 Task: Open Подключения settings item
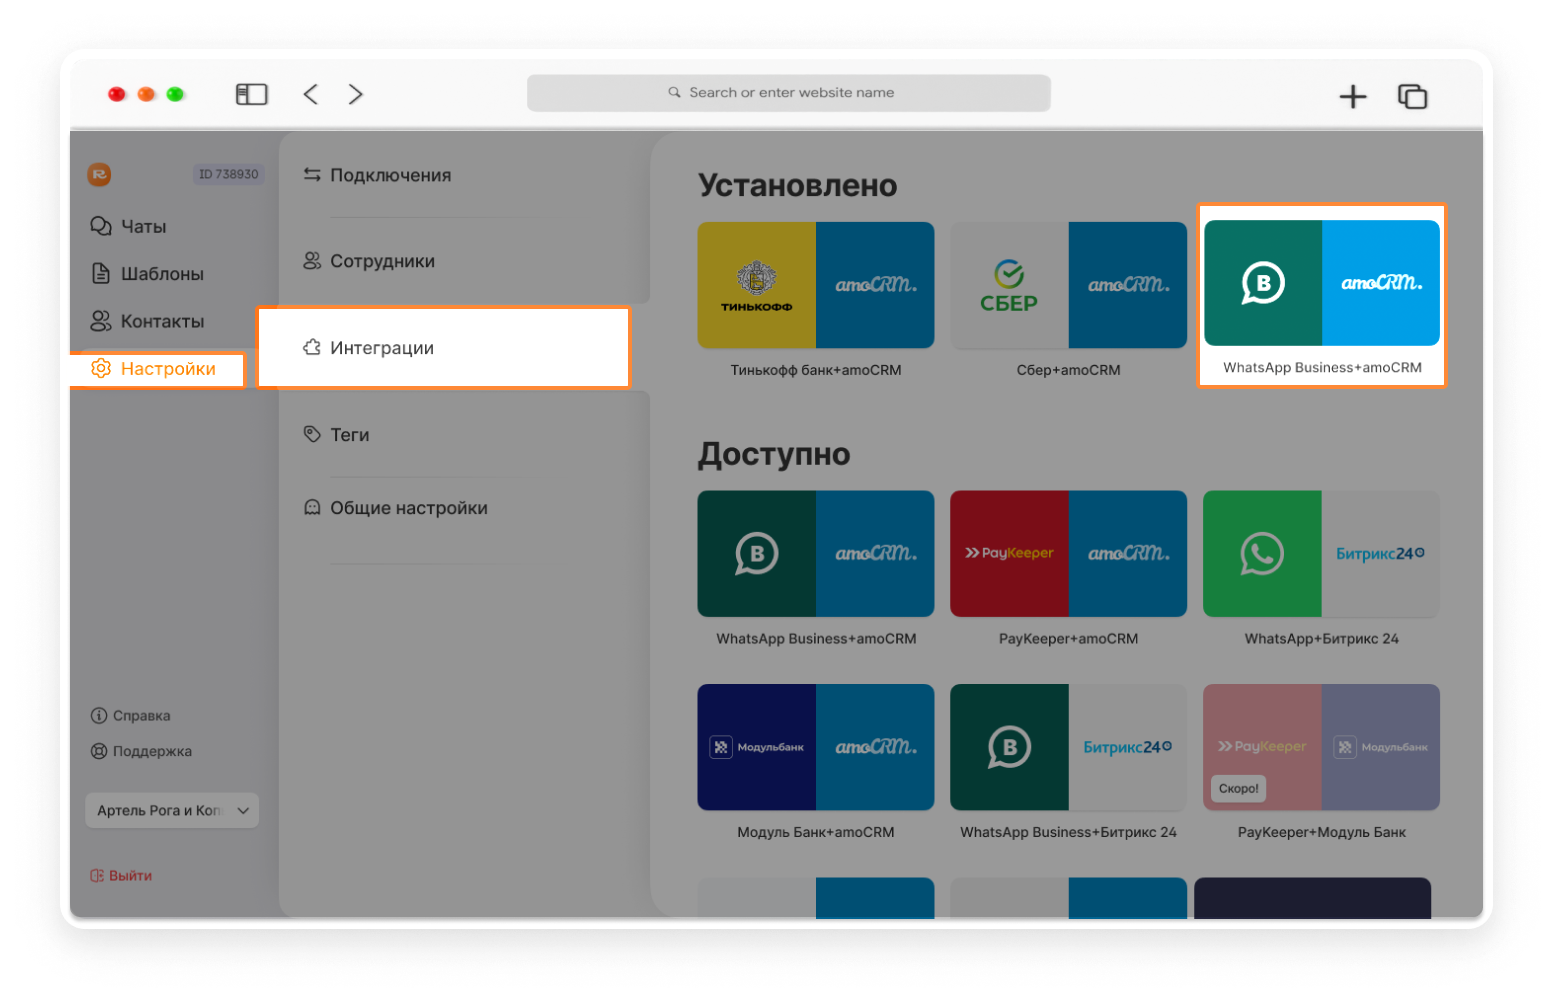click(391, 175)
